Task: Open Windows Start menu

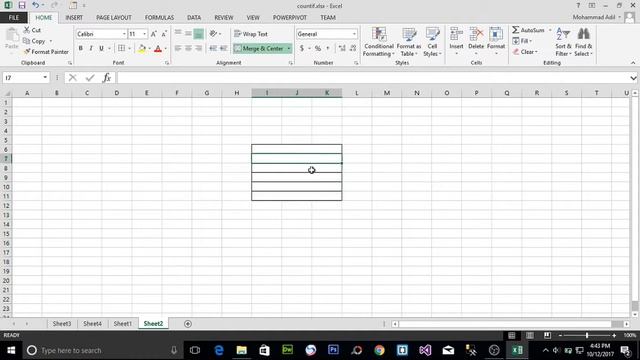Action: [11, 350]
